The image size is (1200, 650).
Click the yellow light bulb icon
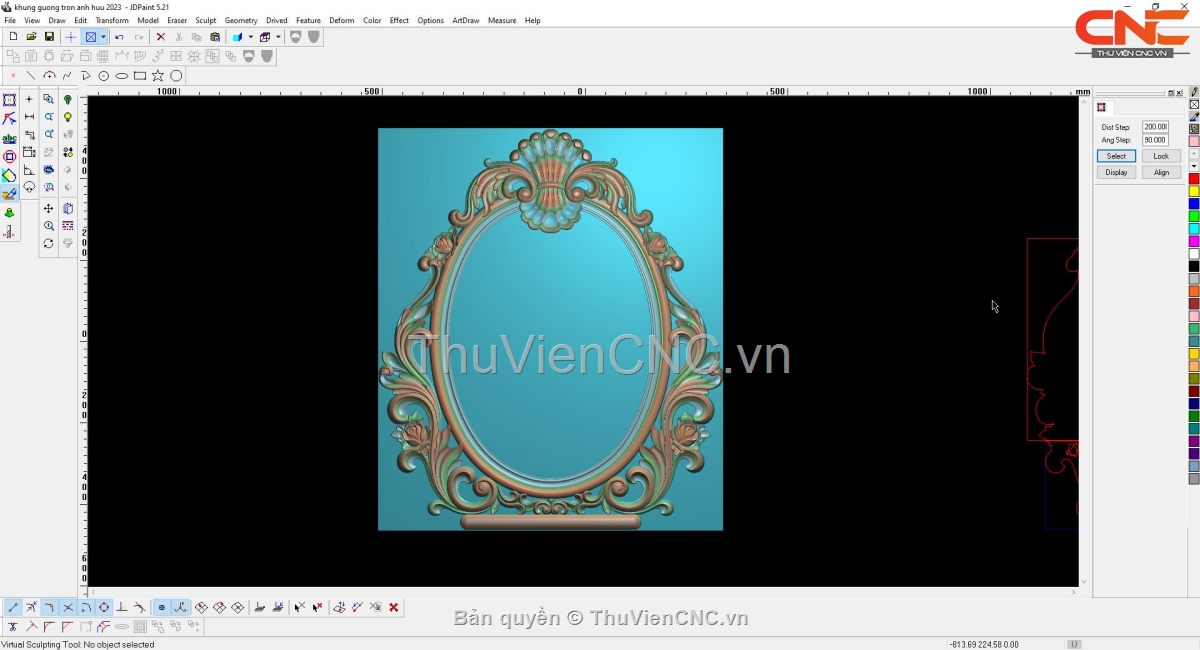point(68,117)
